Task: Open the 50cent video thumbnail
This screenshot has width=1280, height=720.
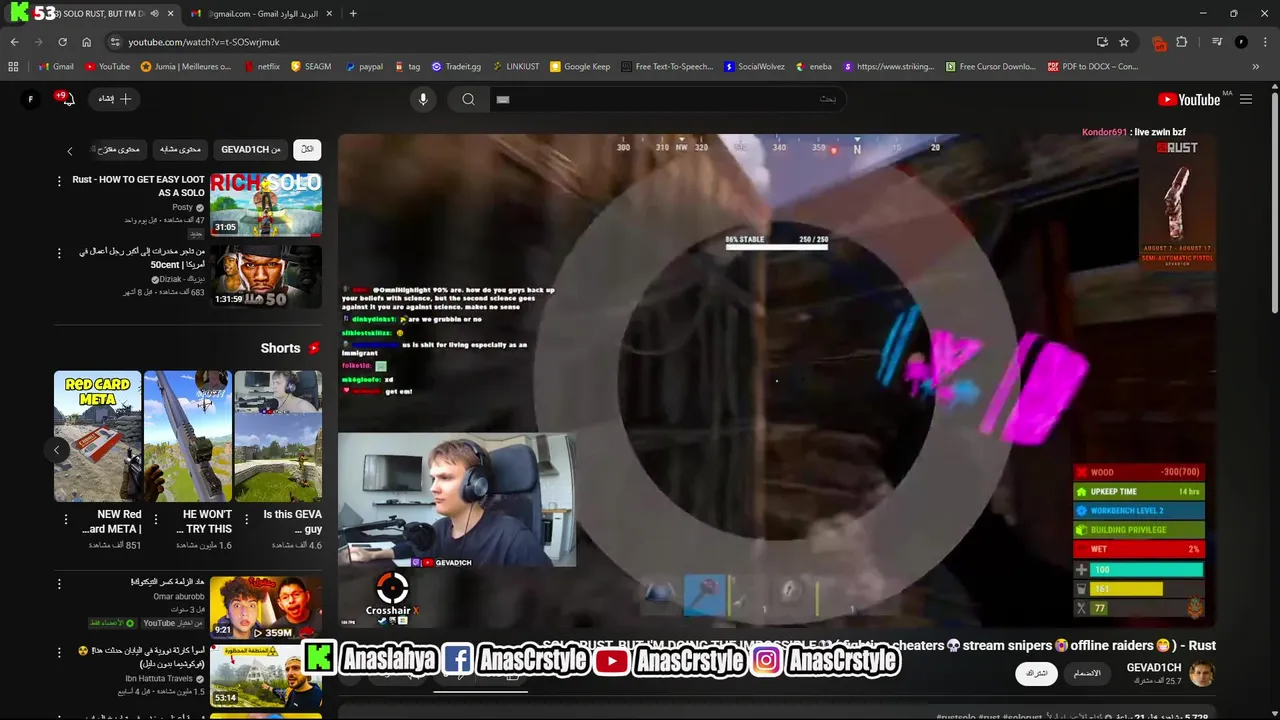Action: tap(266, 277)
